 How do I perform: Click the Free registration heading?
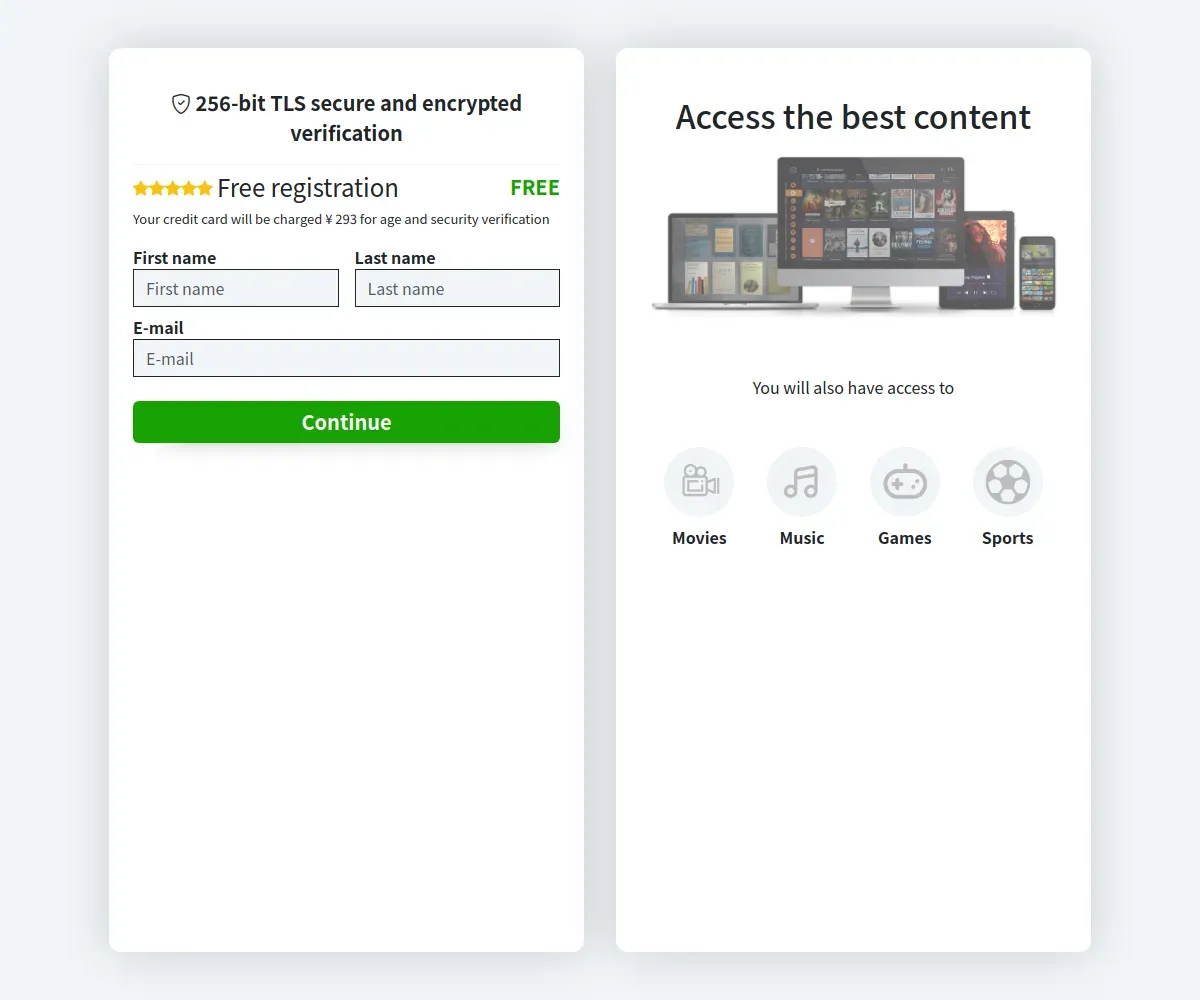[x=308, y=188]
